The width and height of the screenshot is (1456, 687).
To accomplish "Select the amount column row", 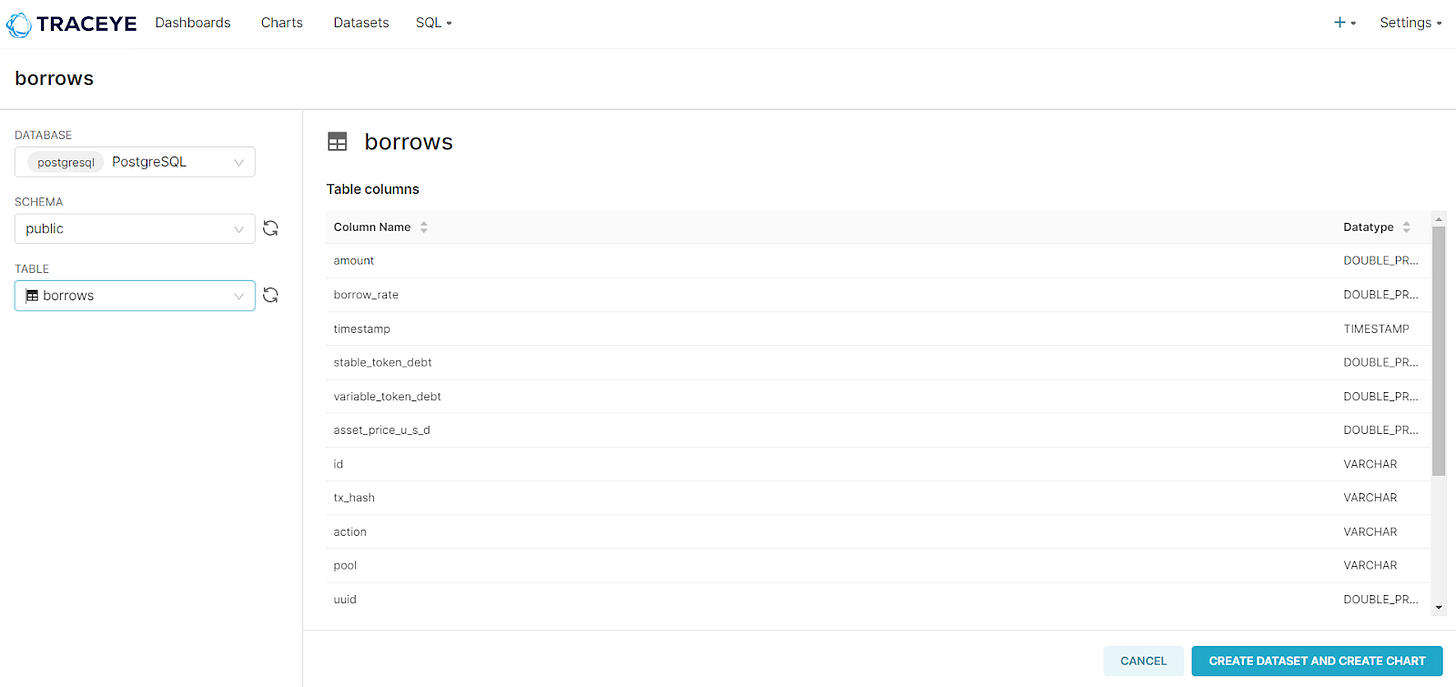I will [879, 261].
